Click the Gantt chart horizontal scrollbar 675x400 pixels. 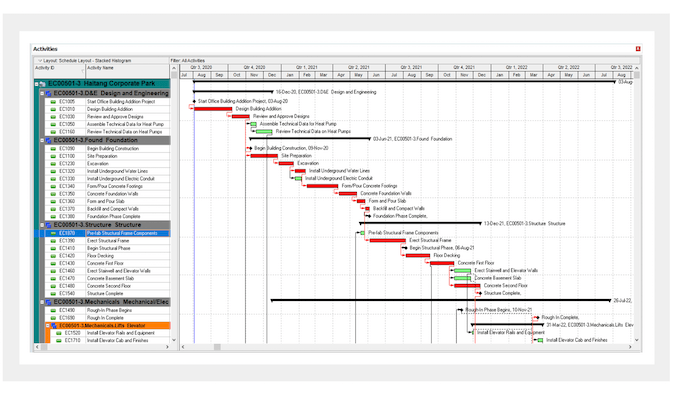click(x=400, y=347)
